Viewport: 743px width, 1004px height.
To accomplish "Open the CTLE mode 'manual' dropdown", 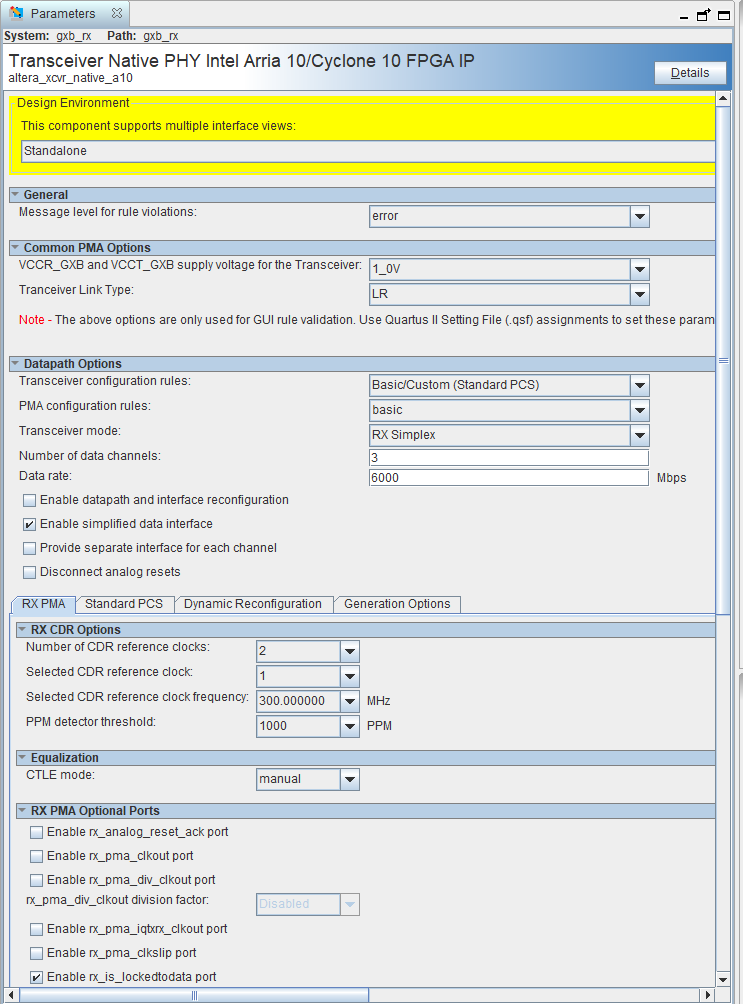I will tap(350, 779).
